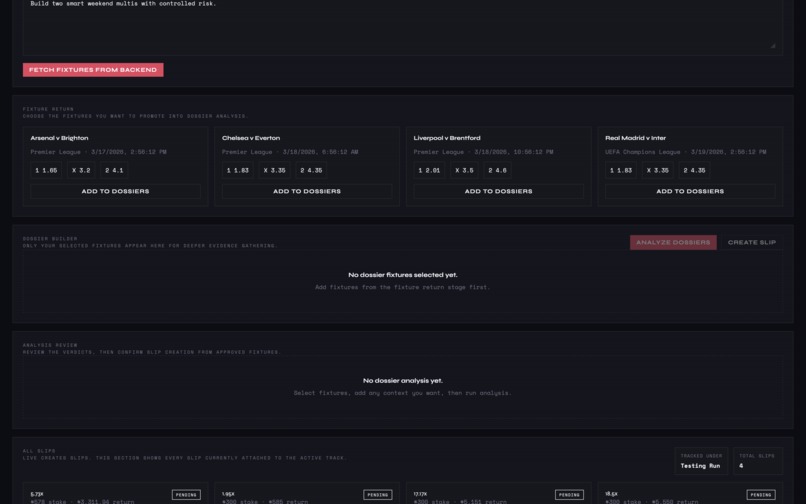This screenshot has height=504, width=806.
Task: Open the 1.95X slip card
Action: (307, 494)
